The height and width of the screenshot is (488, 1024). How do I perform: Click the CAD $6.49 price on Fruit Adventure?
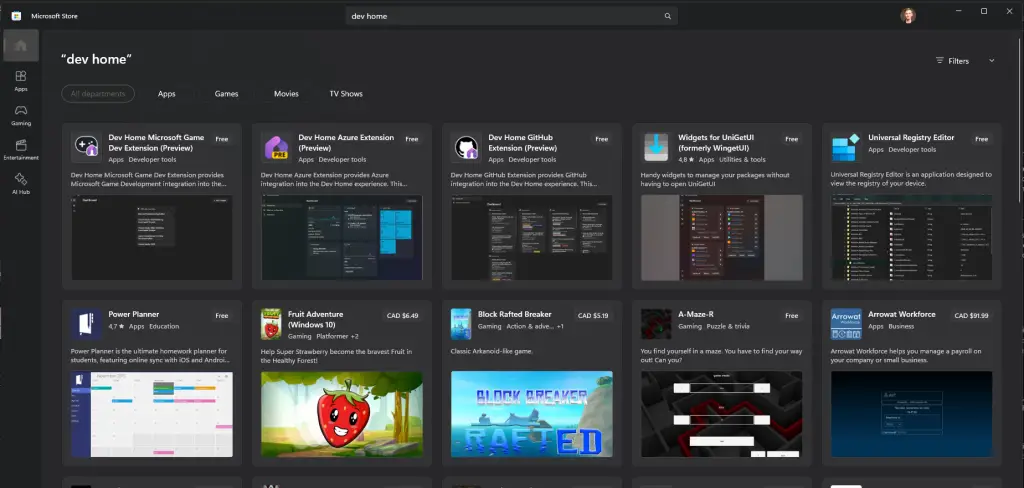[x=404, y=315]
